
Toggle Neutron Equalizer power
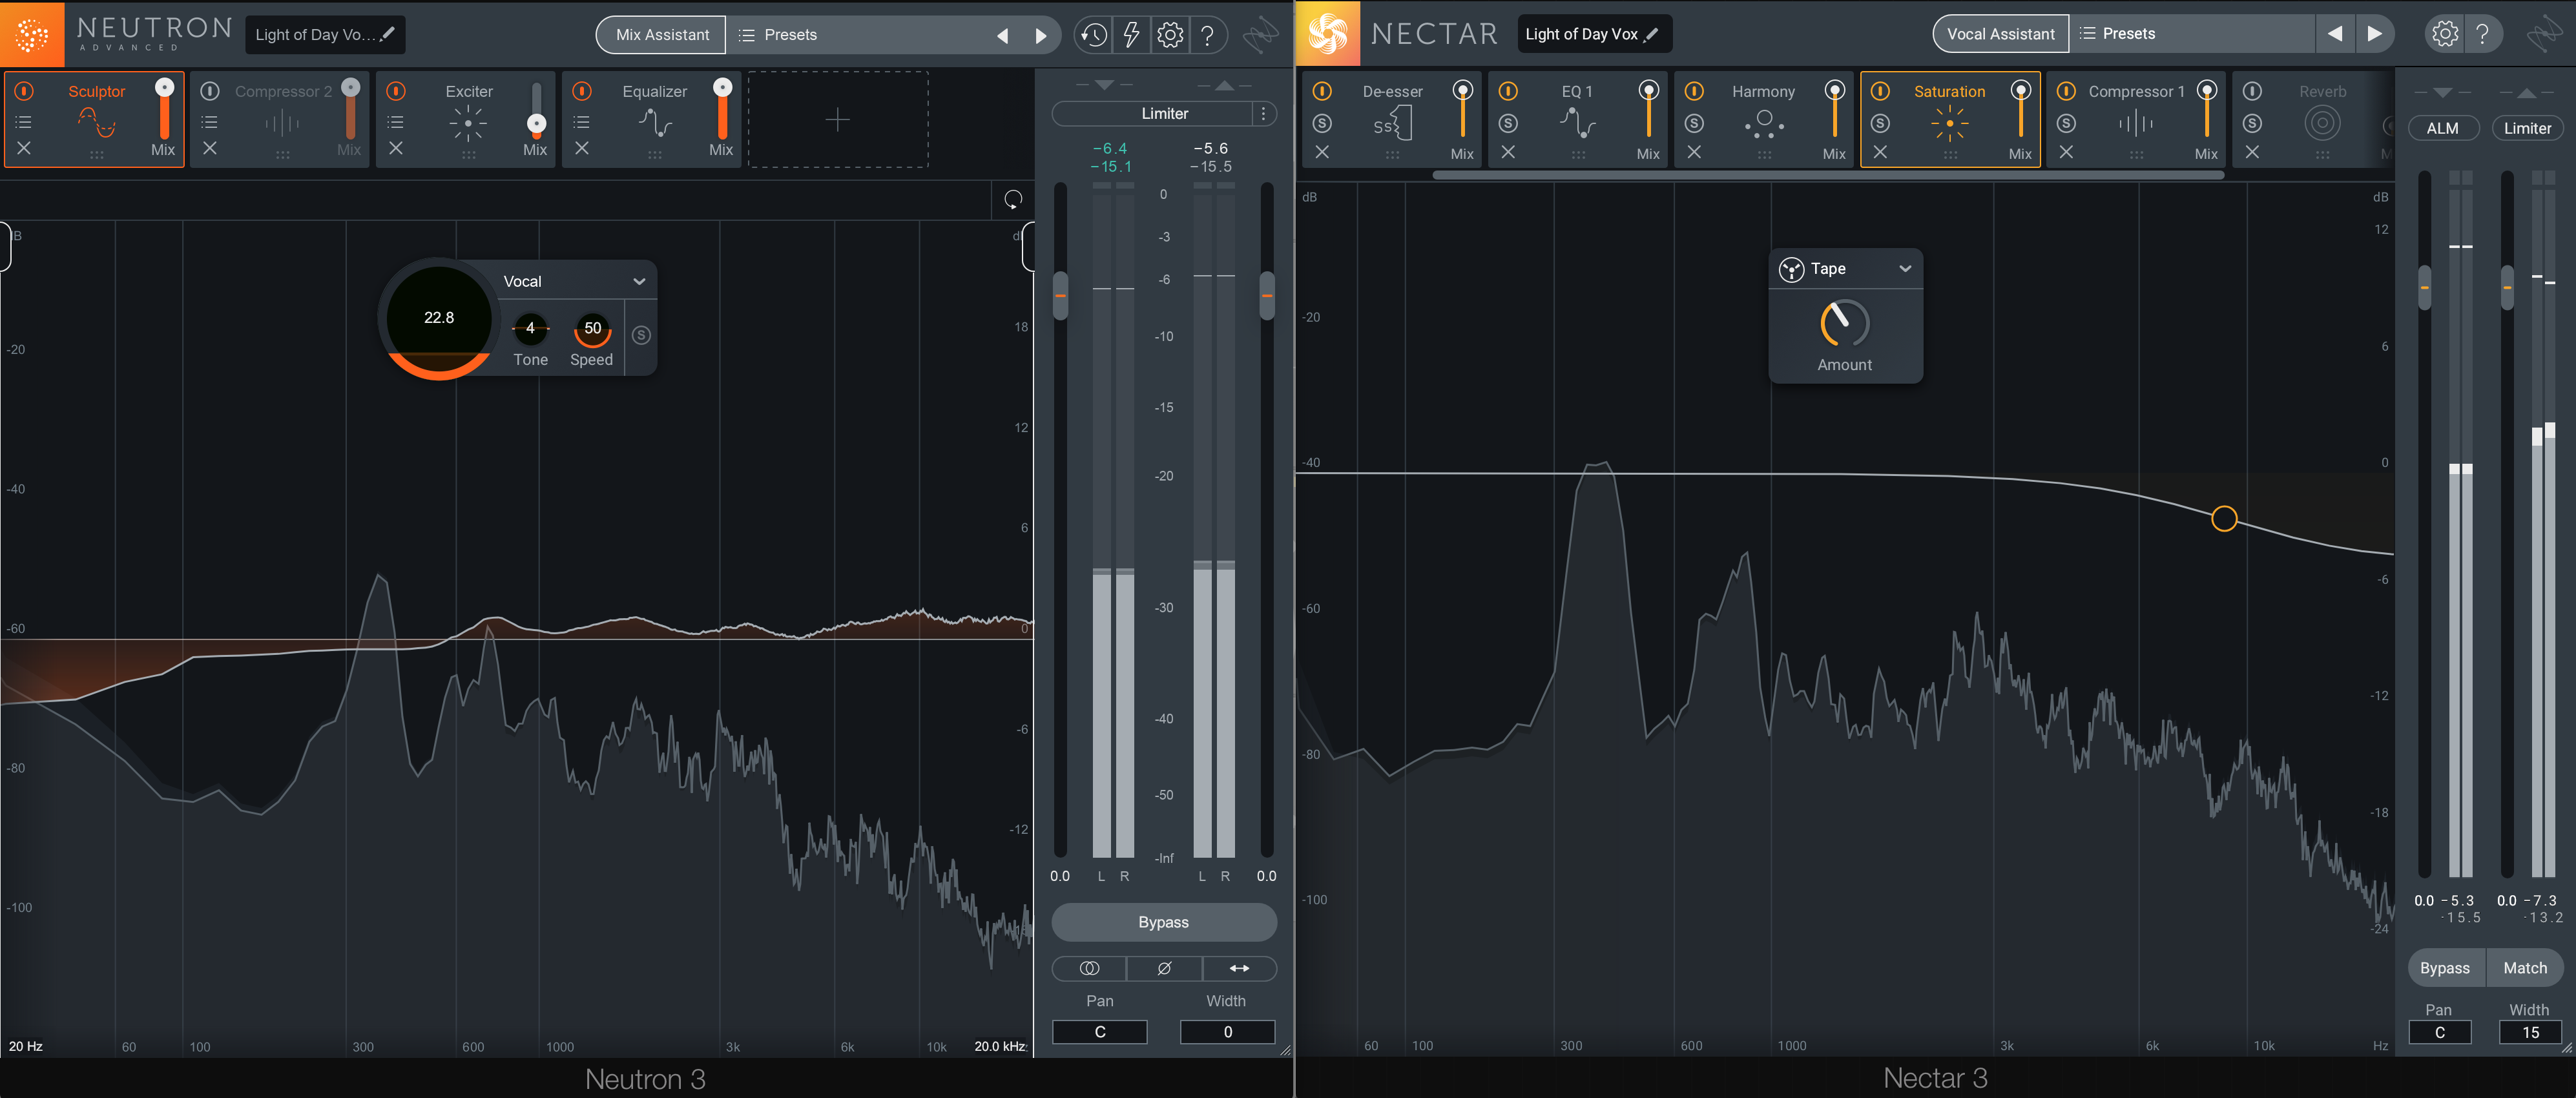582,91
